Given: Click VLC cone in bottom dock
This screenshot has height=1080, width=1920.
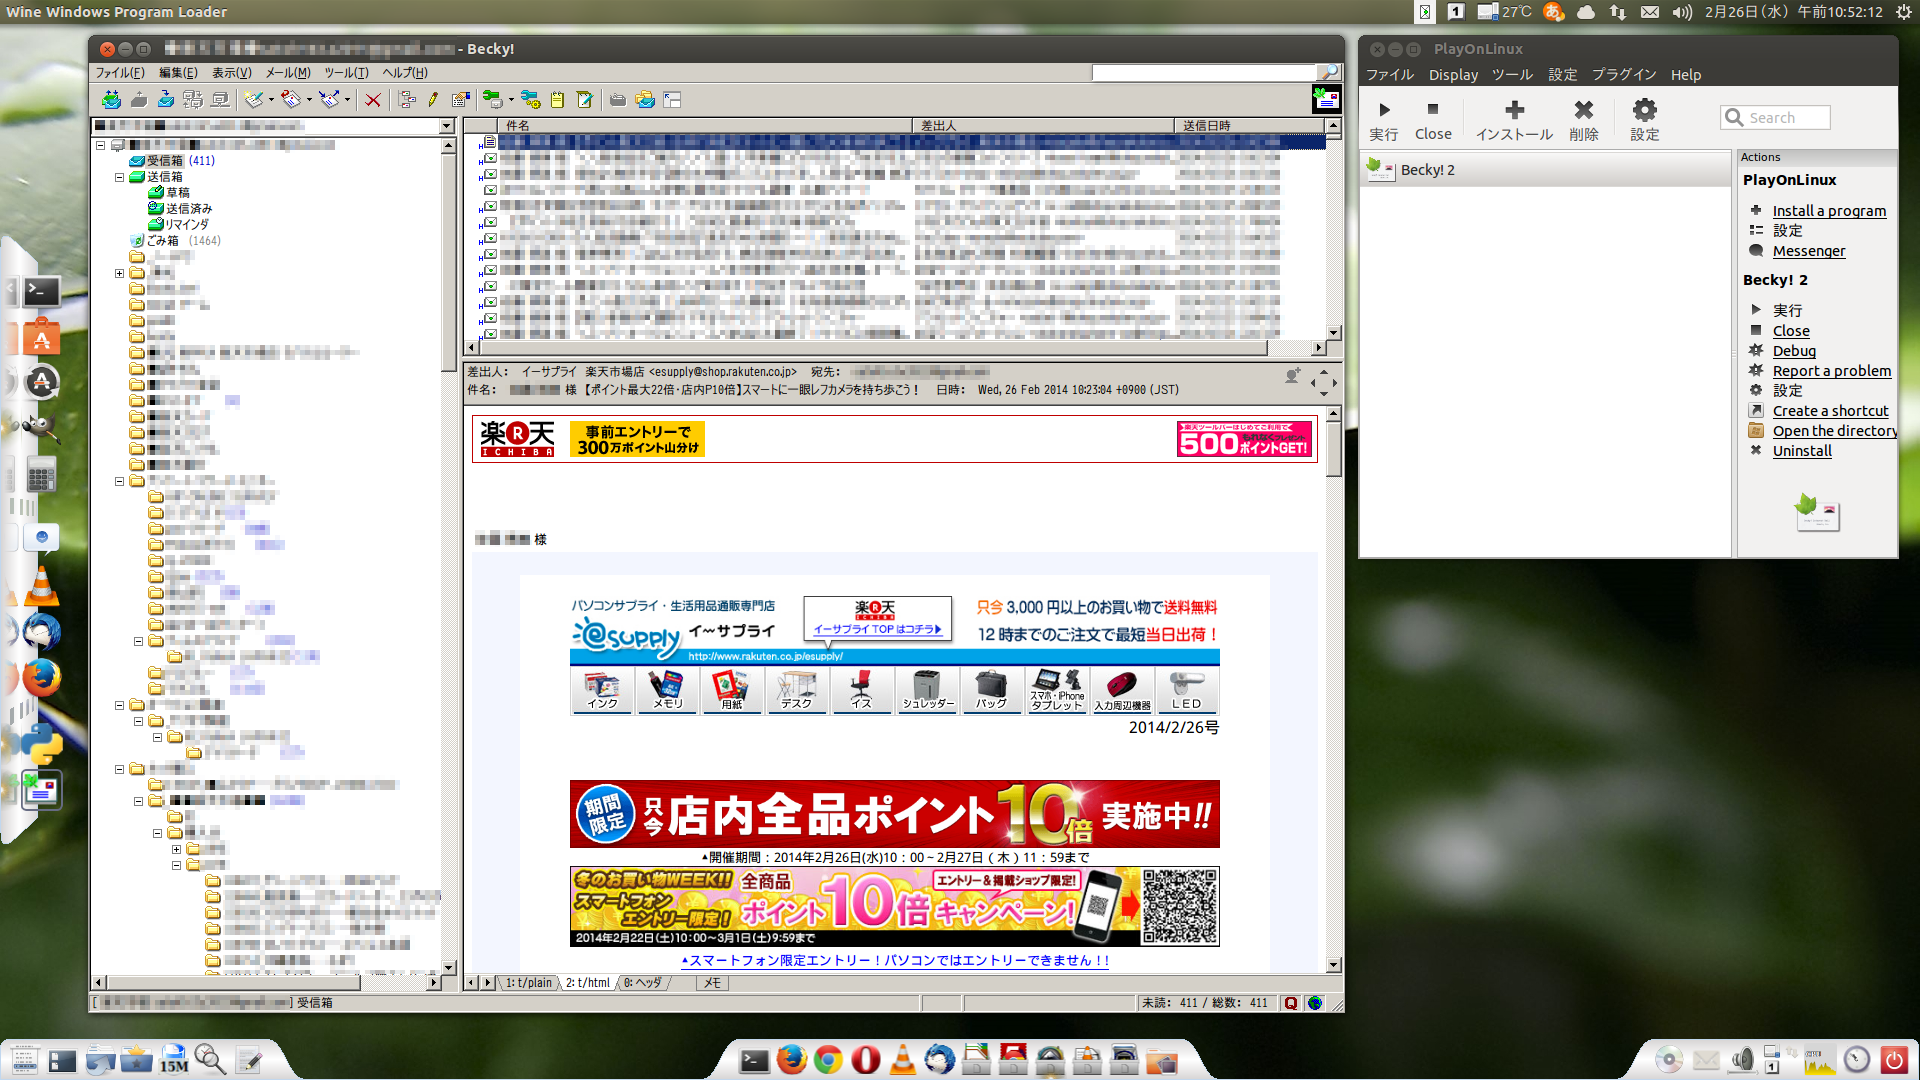Looking at the screenshot, I should point(903,1059).
